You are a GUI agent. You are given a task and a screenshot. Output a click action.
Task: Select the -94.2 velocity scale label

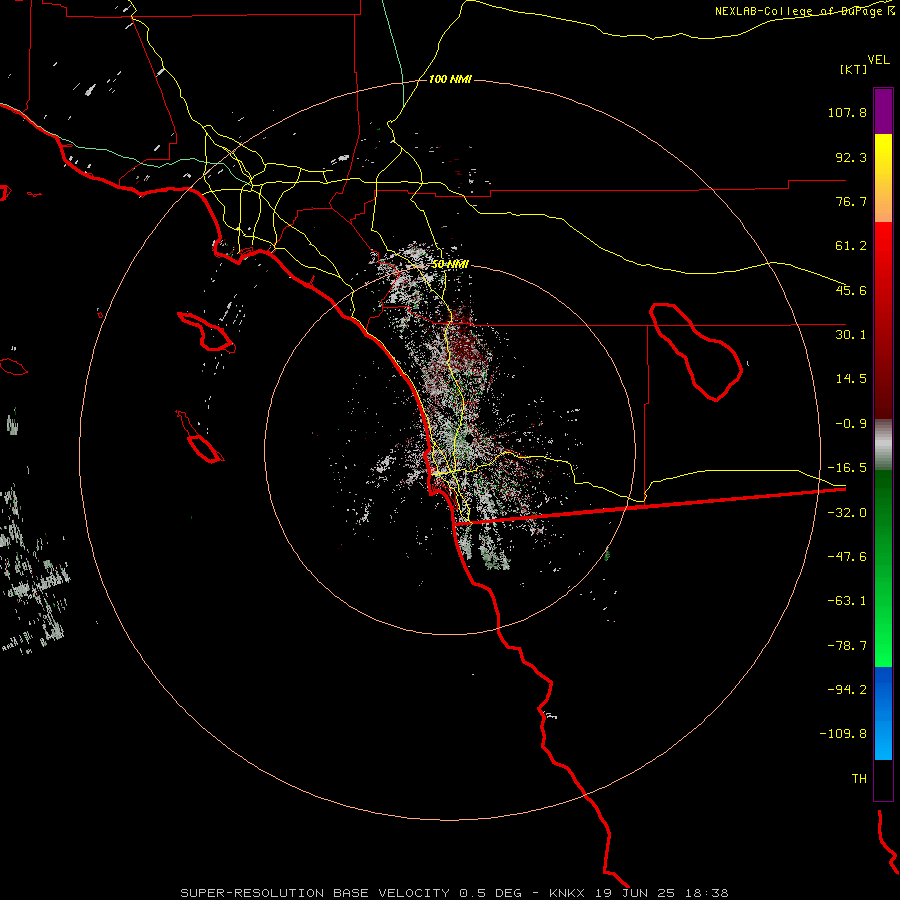(847, 689)
